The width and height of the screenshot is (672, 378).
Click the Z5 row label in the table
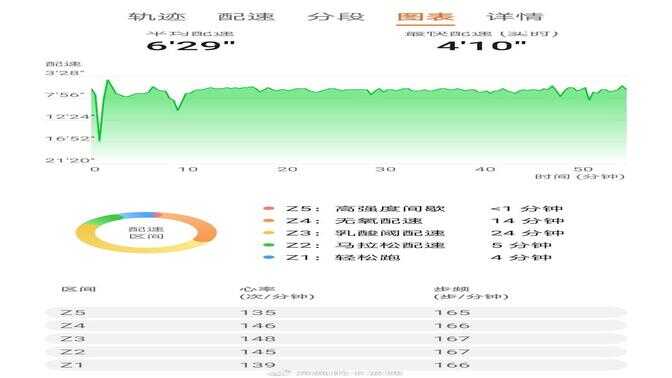(72, 312)
